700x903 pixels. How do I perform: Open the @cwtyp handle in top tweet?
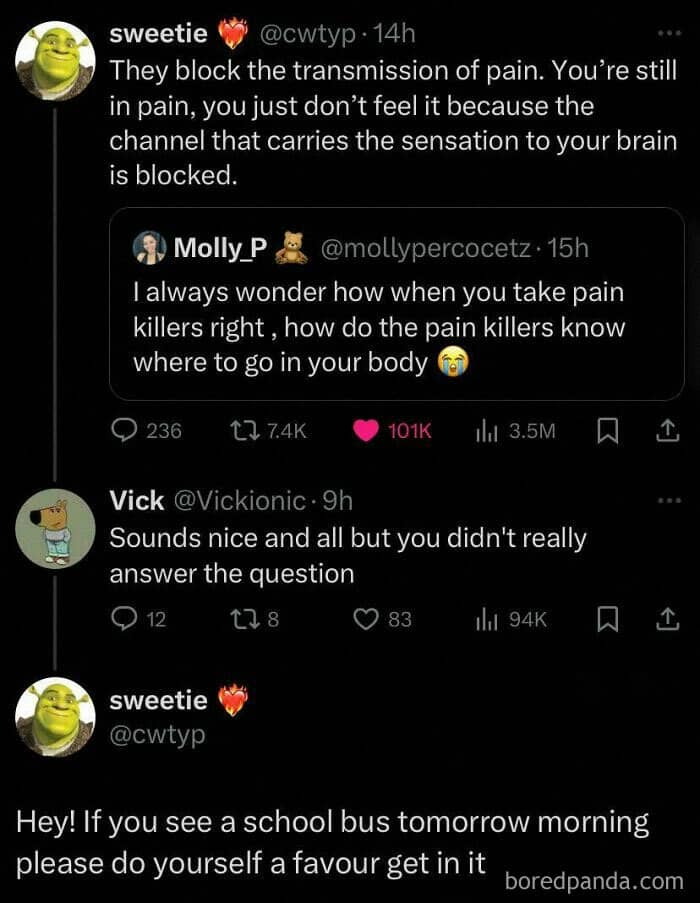tap(308, 34)
